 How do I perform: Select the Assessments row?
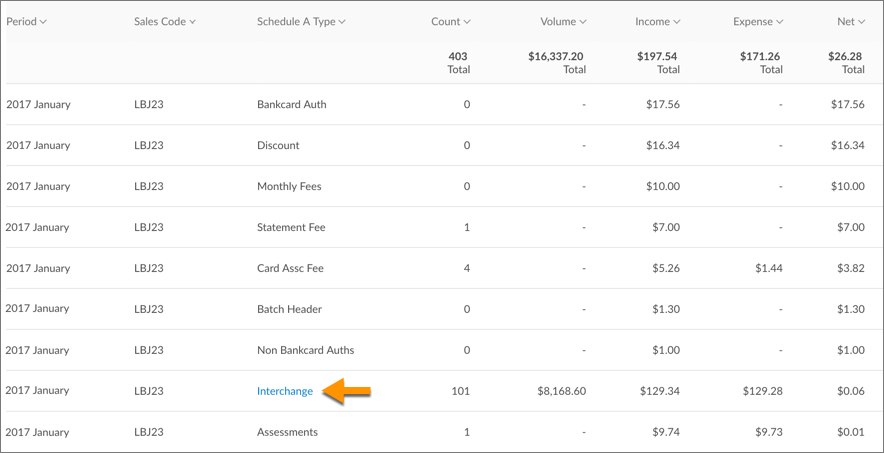click(287, 432)
